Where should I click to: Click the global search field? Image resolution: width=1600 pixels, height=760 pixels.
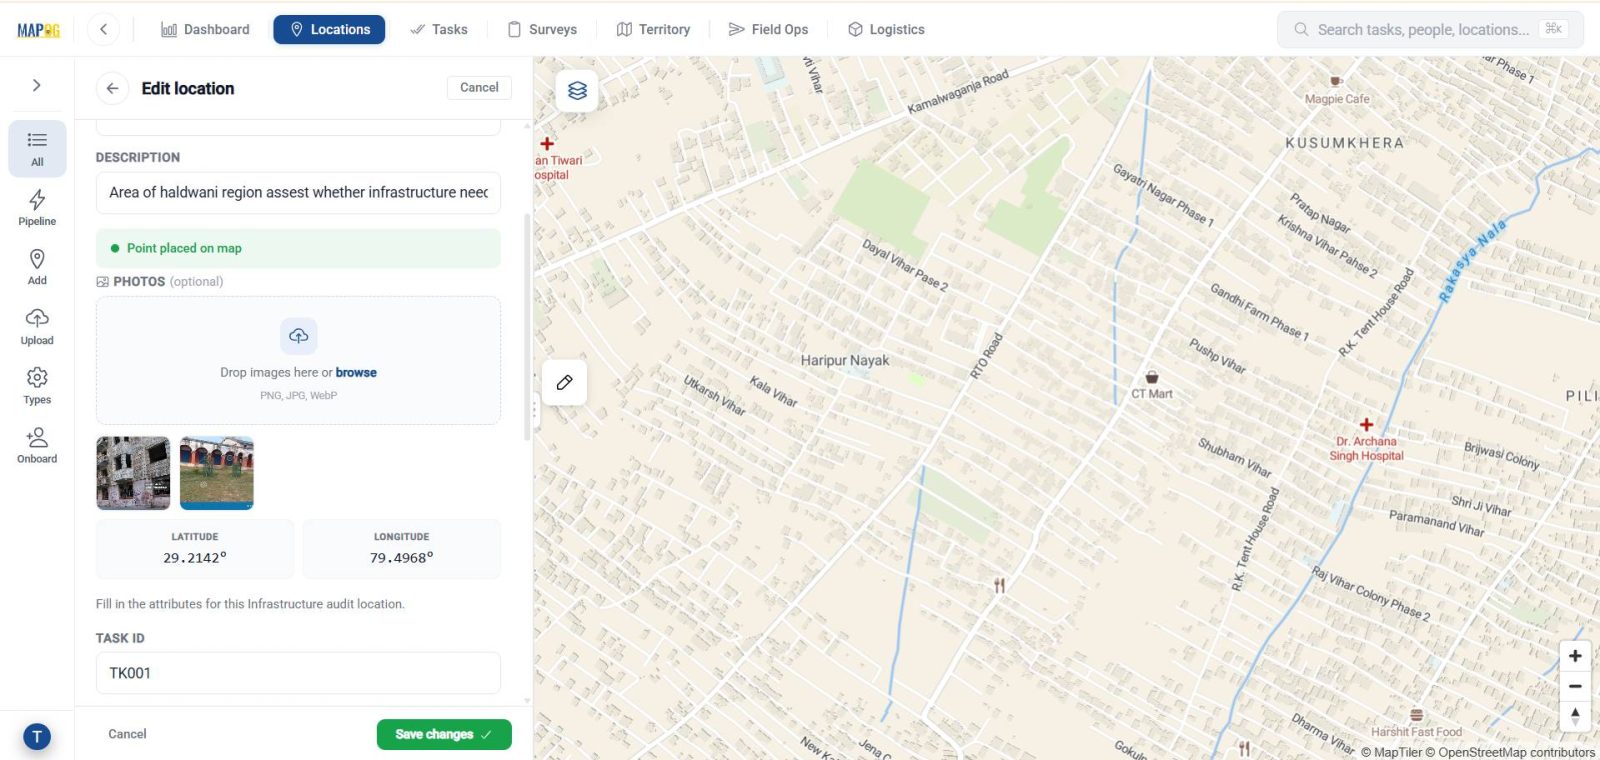coord(1430,29)
